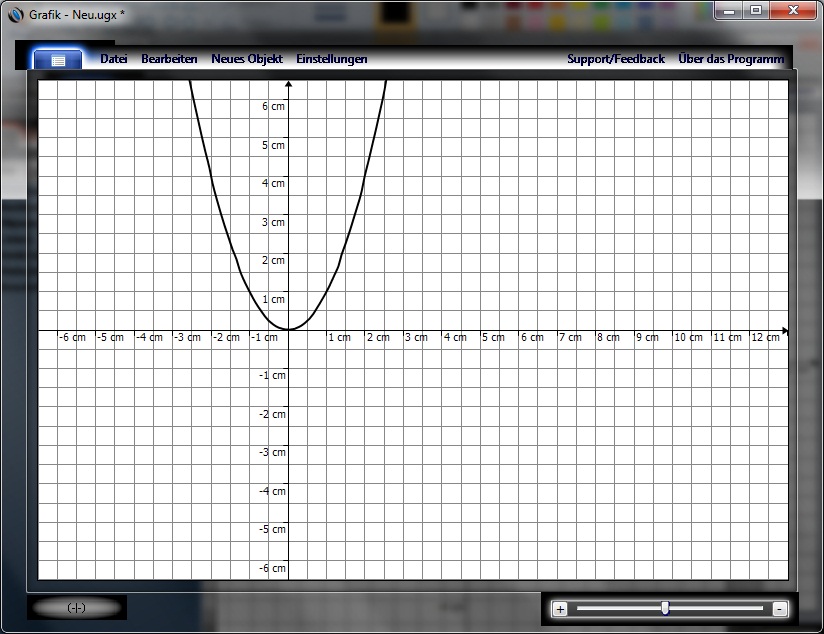Maximize the Grafik window

tap(755, 11)
